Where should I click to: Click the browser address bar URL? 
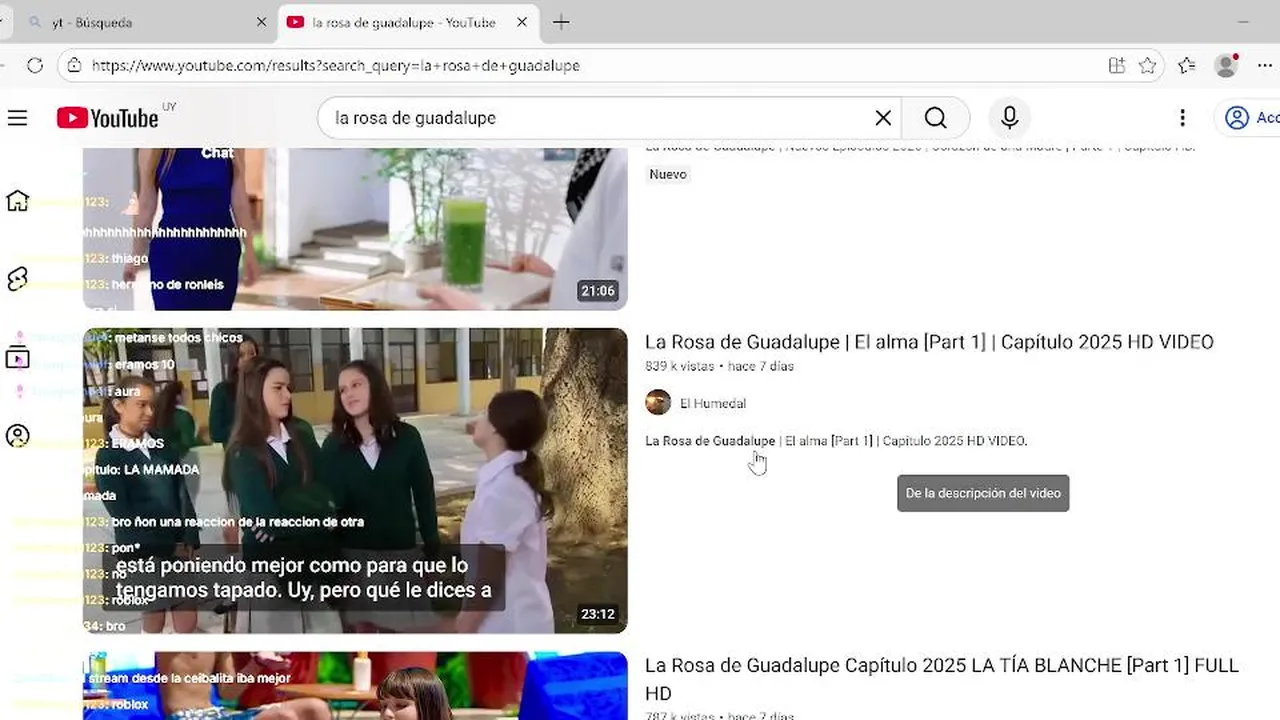point(336,66)
